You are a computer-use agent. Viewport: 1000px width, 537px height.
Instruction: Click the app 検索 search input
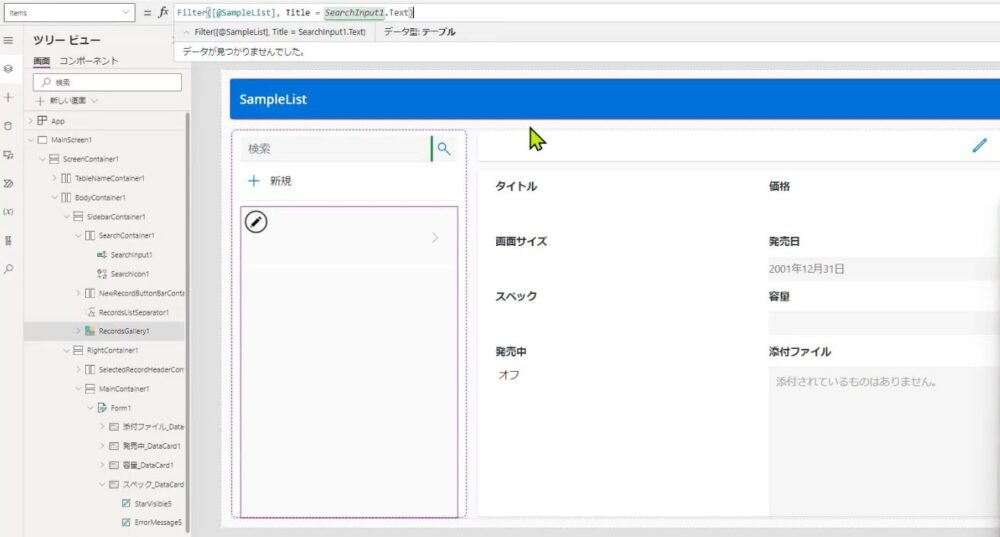[336, 149]
